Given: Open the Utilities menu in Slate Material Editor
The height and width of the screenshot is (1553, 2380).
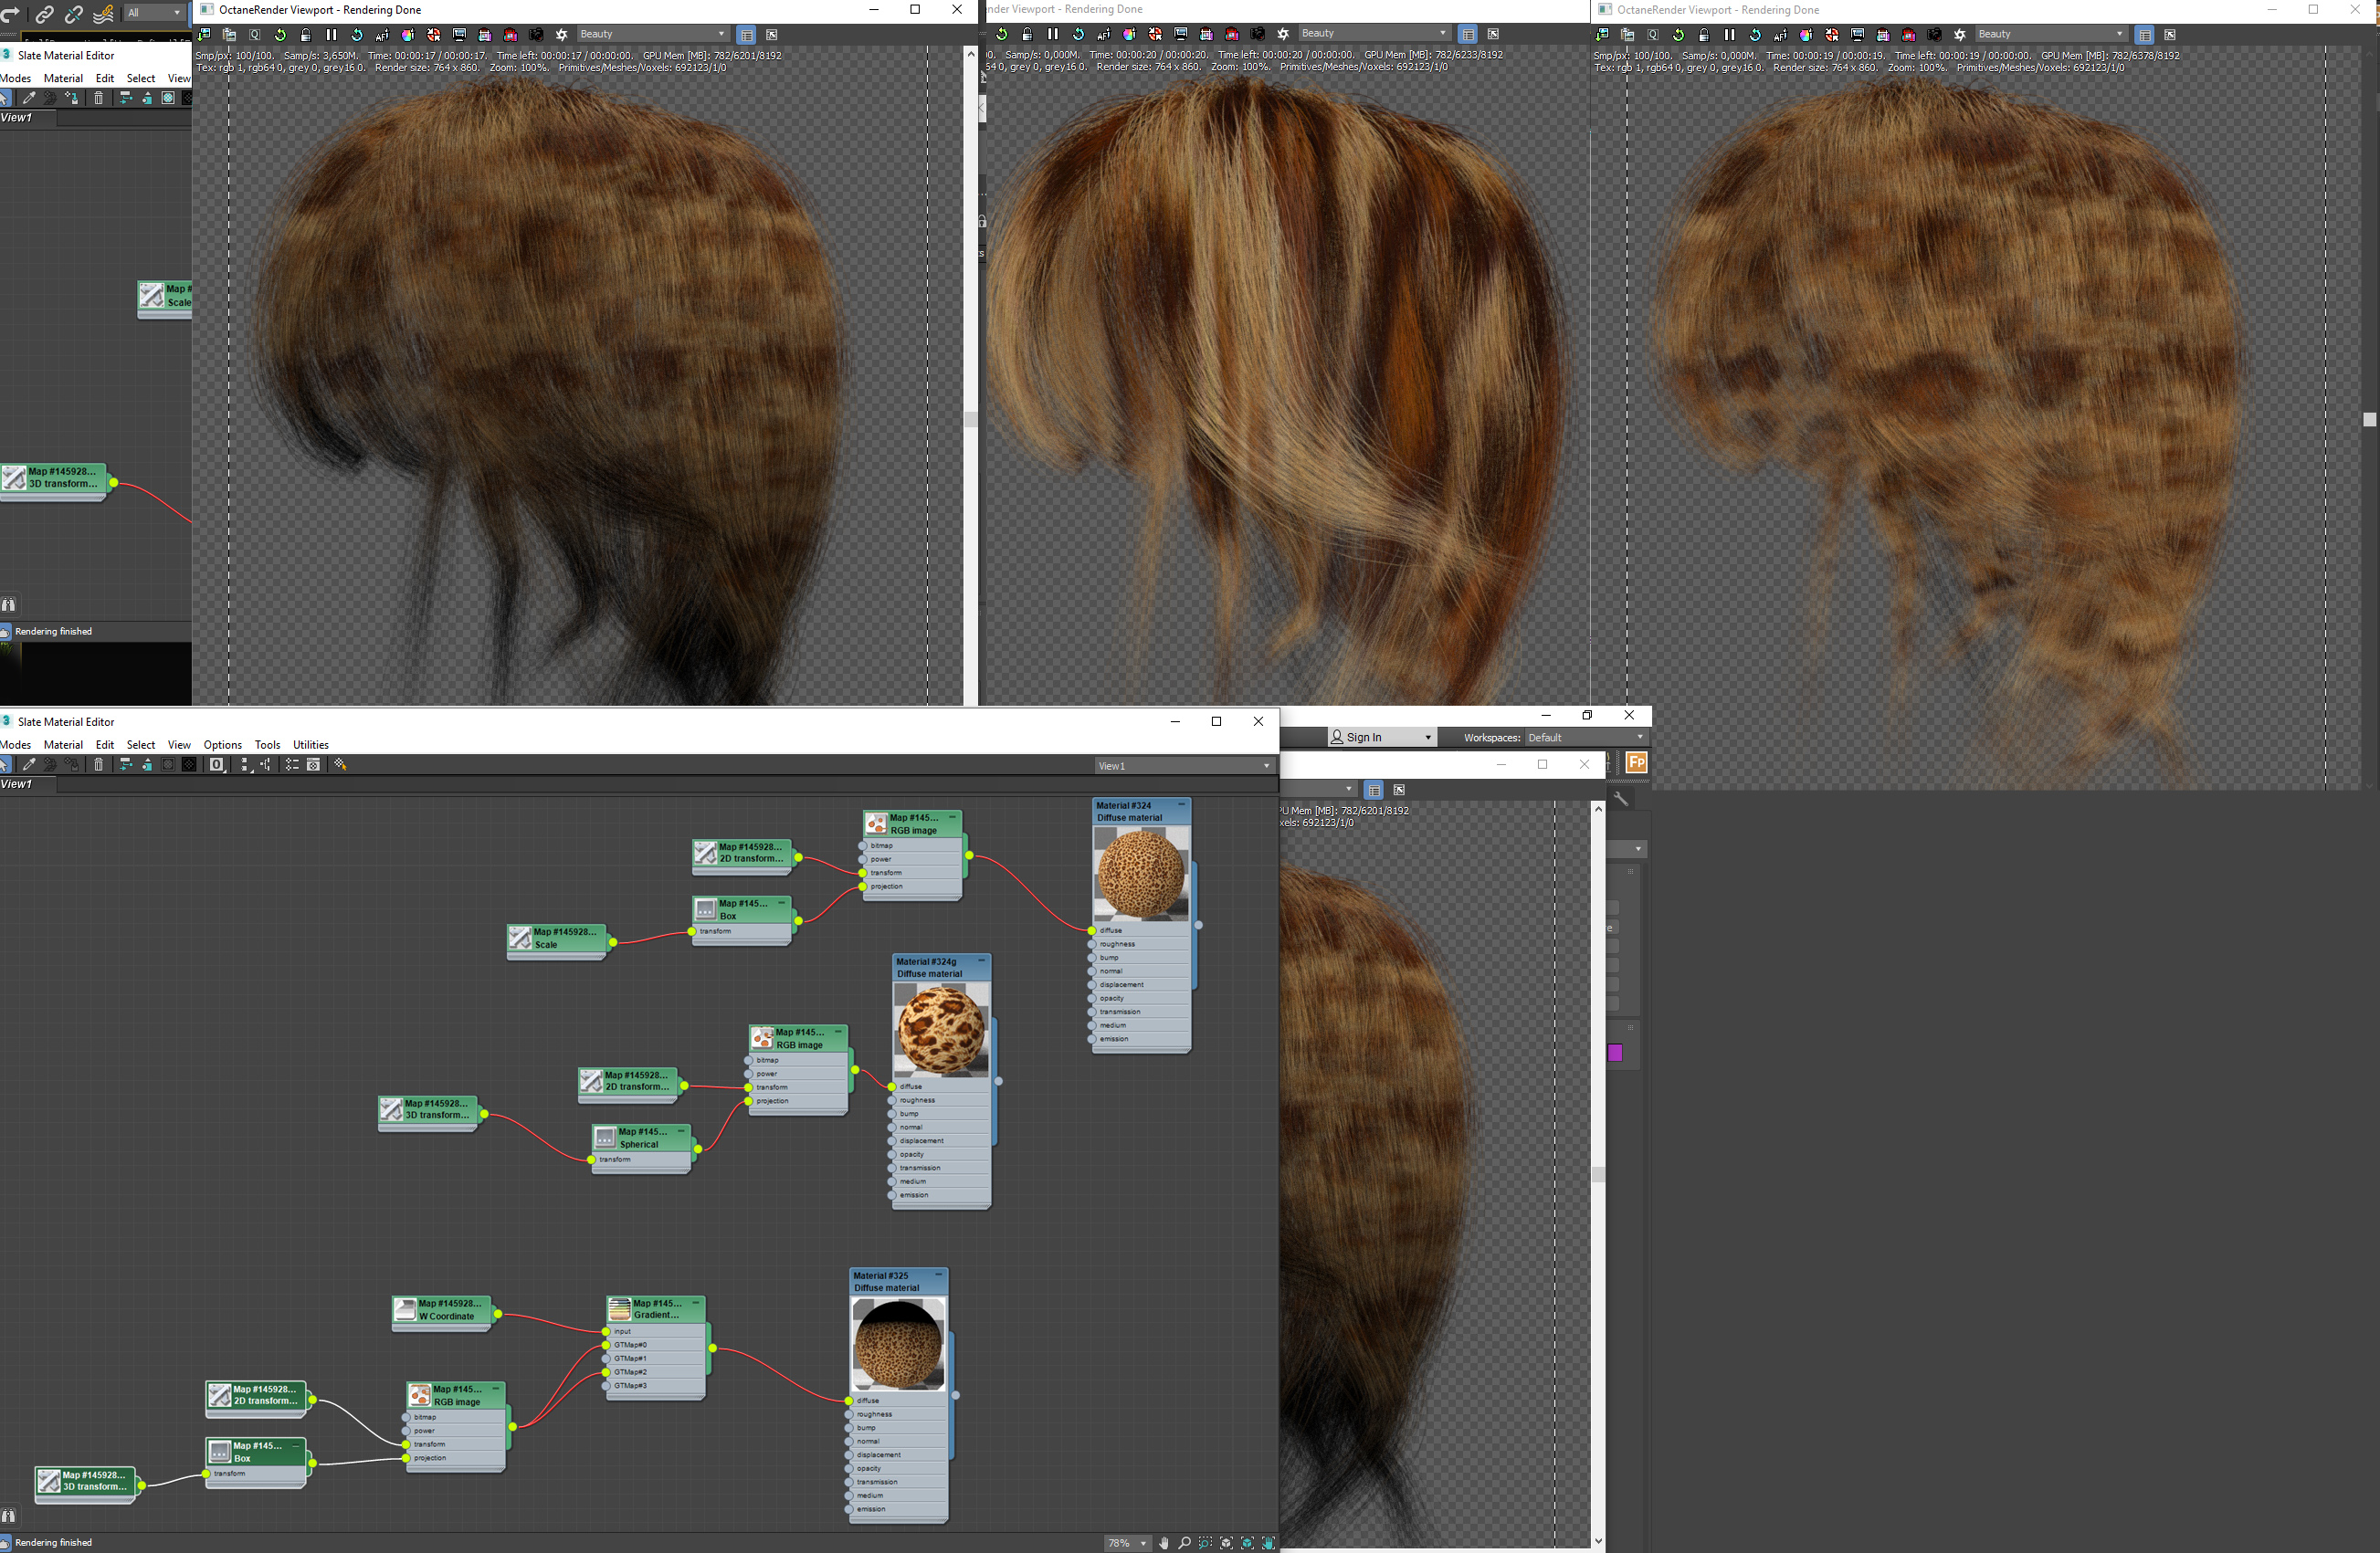Looking at the screenshot, I should pos(310,745).
